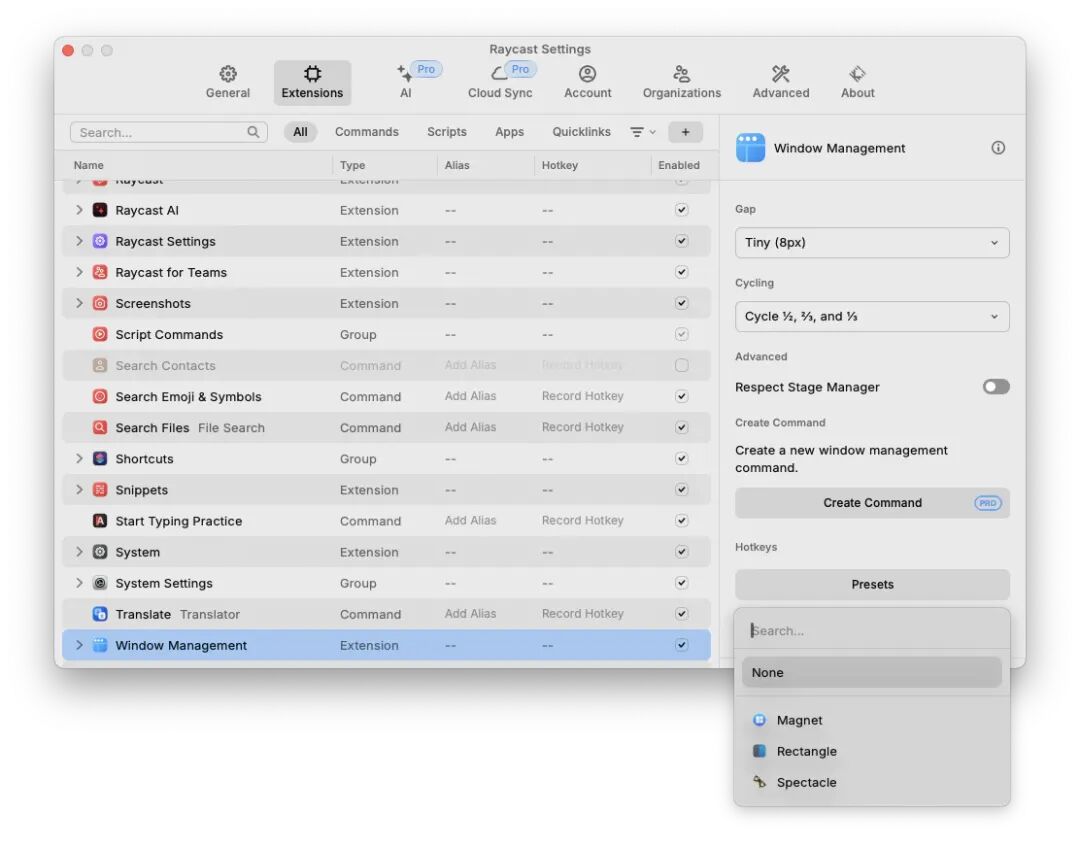Click the plus button to add extension

[685, 132]
